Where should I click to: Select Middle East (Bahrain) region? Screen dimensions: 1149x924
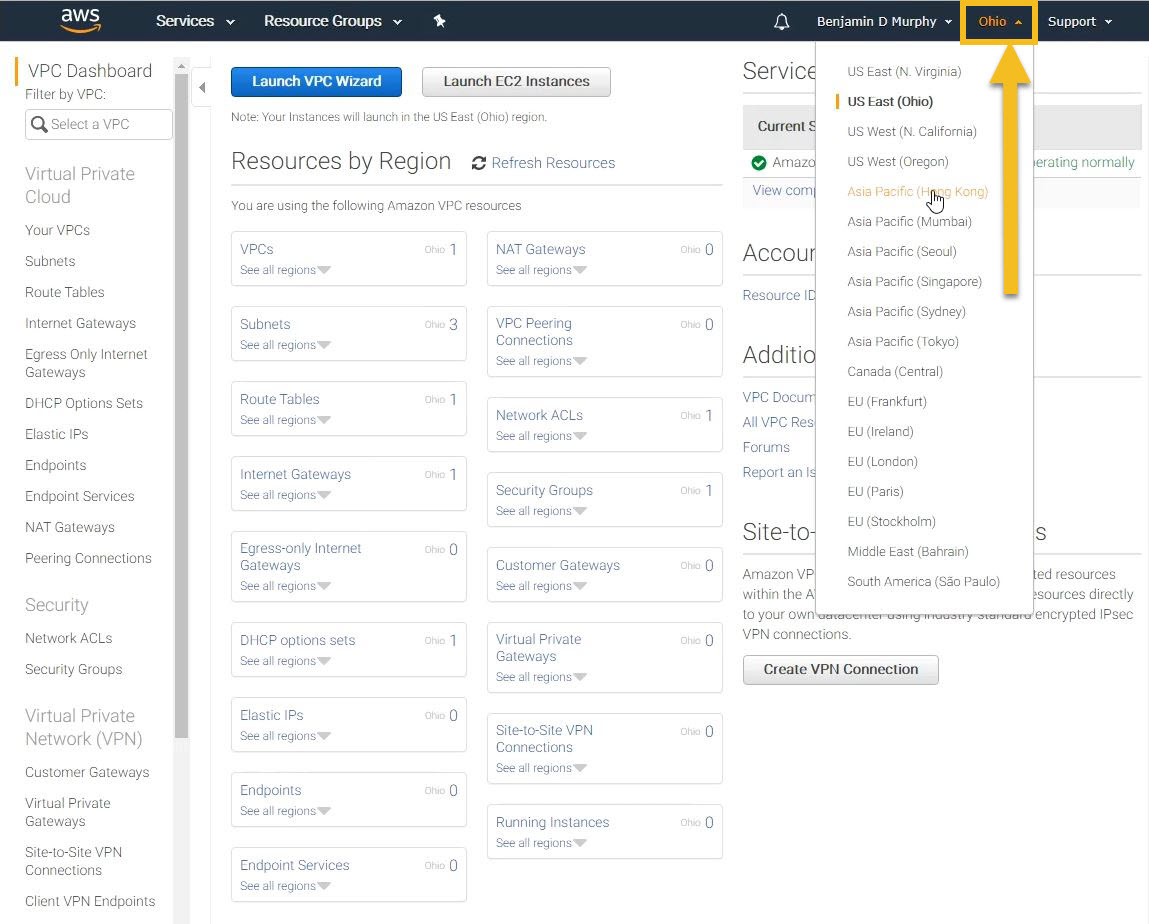coord(908,552)
